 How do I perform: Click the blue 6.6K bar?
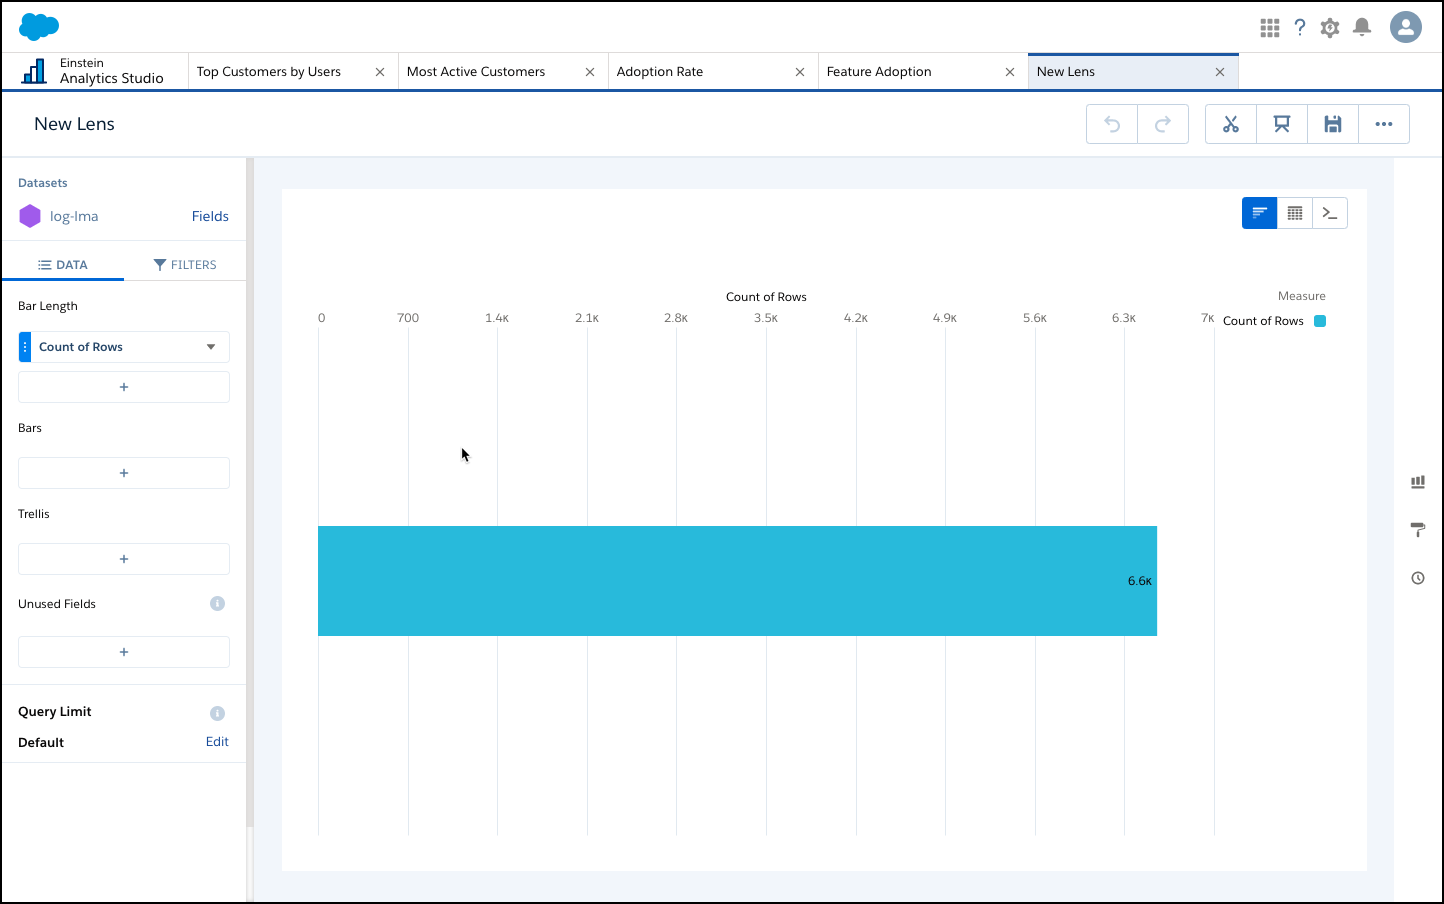pos(737,581)
